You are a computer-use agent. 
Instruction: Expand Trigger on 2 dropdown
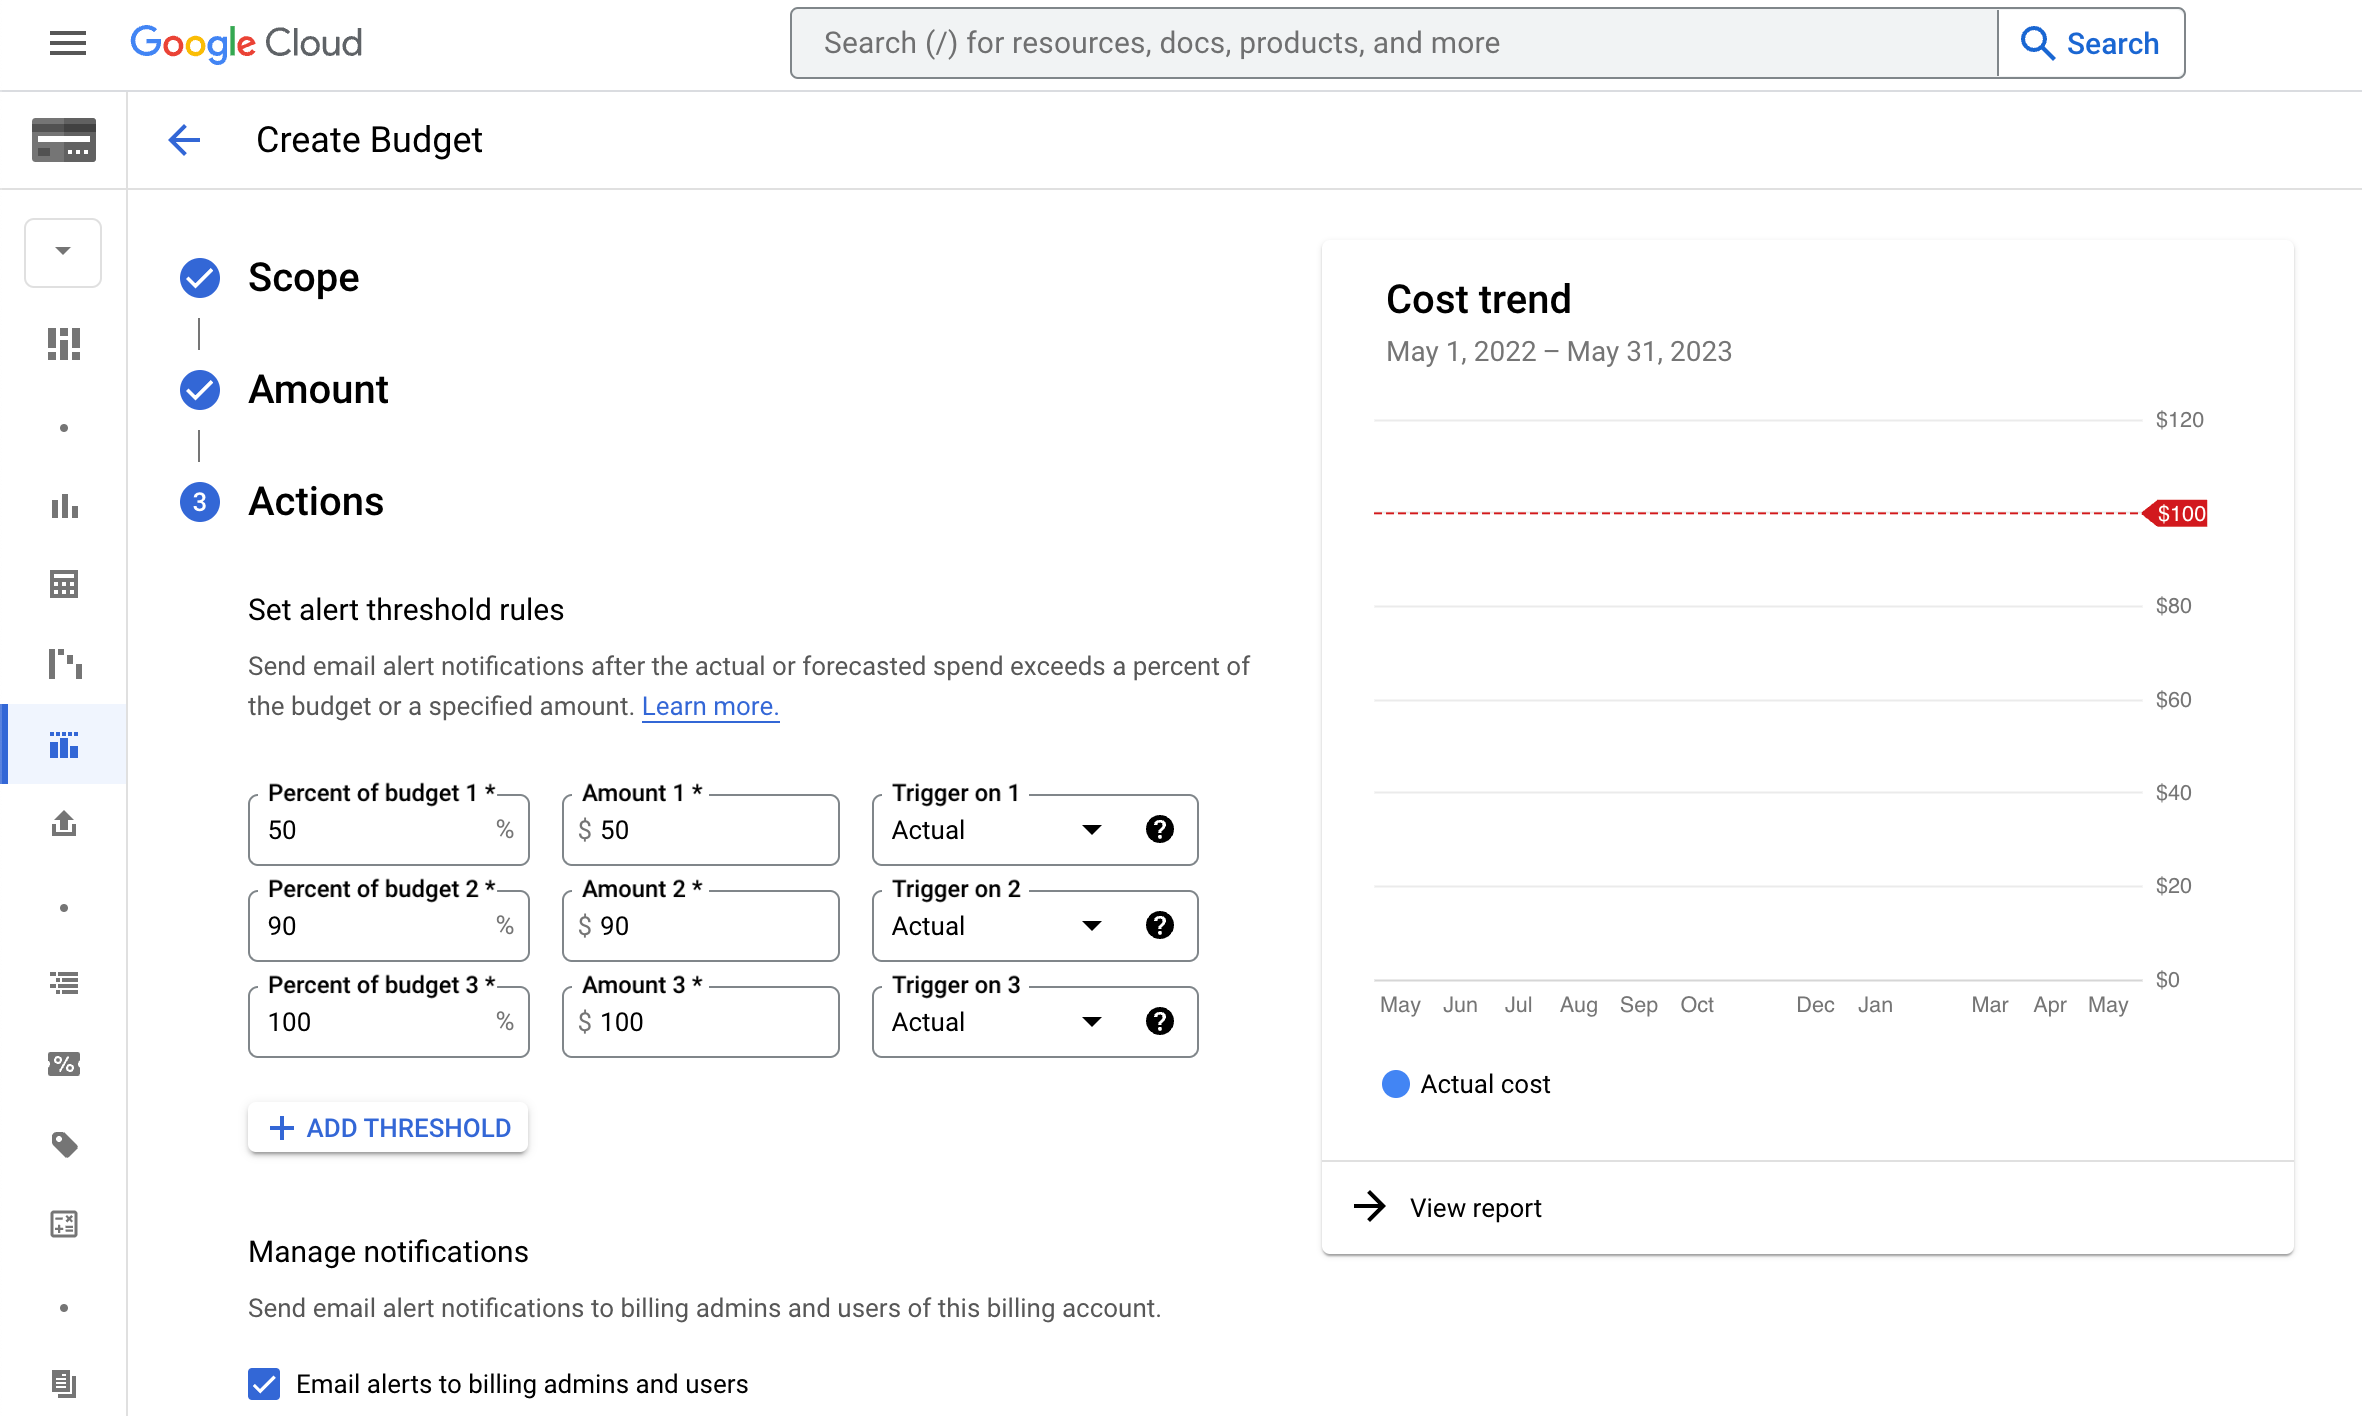pyautogui.click(x=1093, y=924)
